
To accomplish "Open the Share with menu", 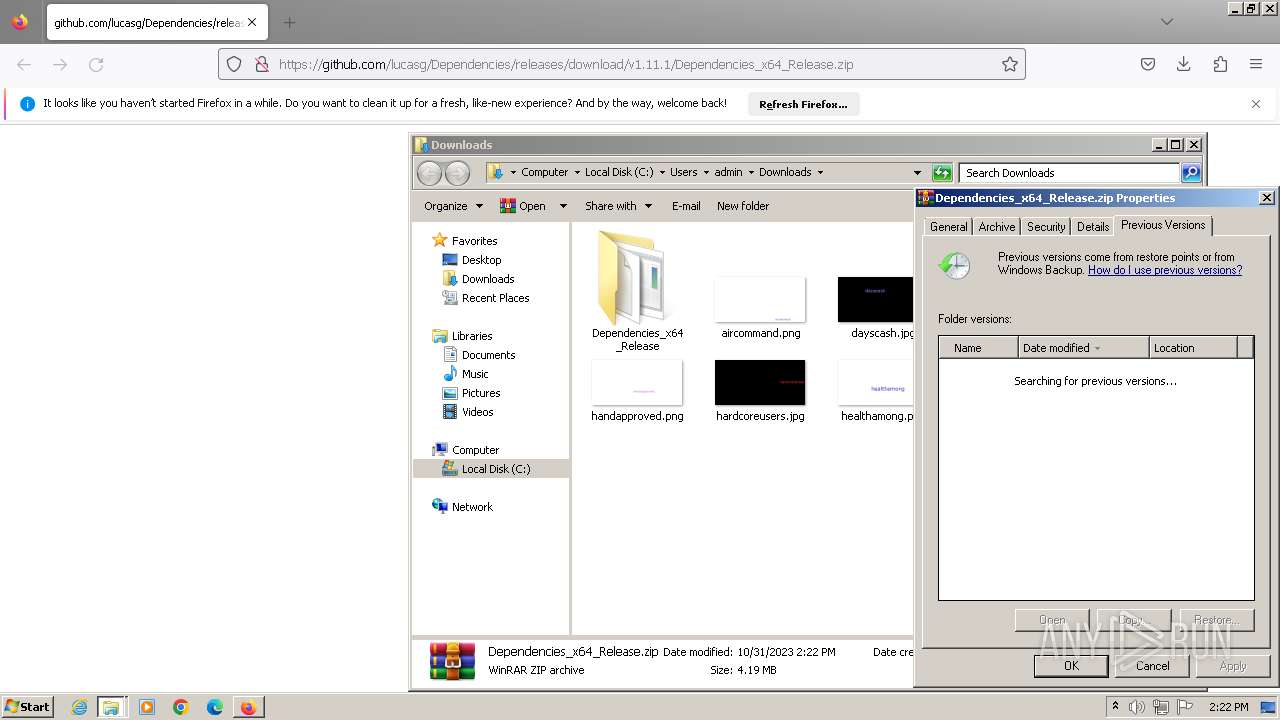I will [618, 206].
